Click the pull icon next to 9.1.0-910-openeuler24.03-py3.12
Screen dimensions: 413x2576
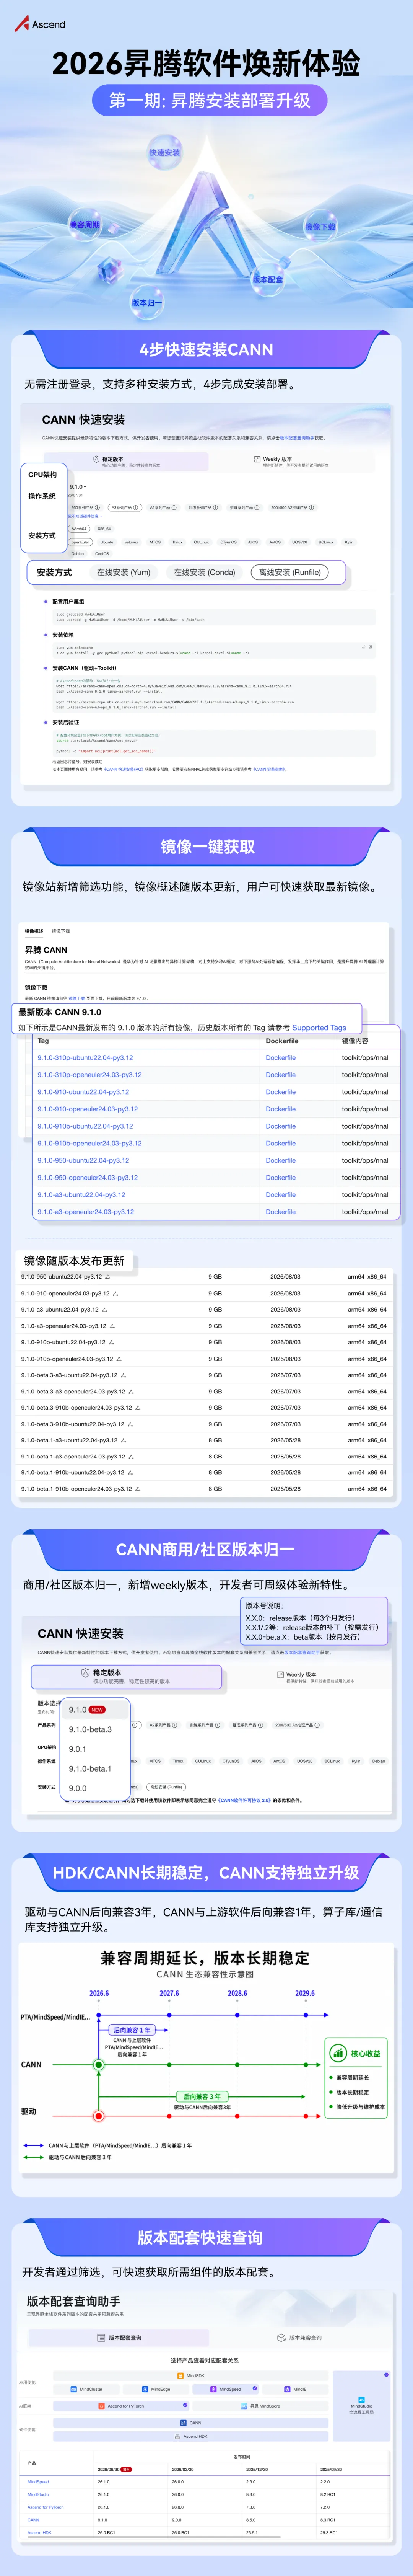(115, 1293)
